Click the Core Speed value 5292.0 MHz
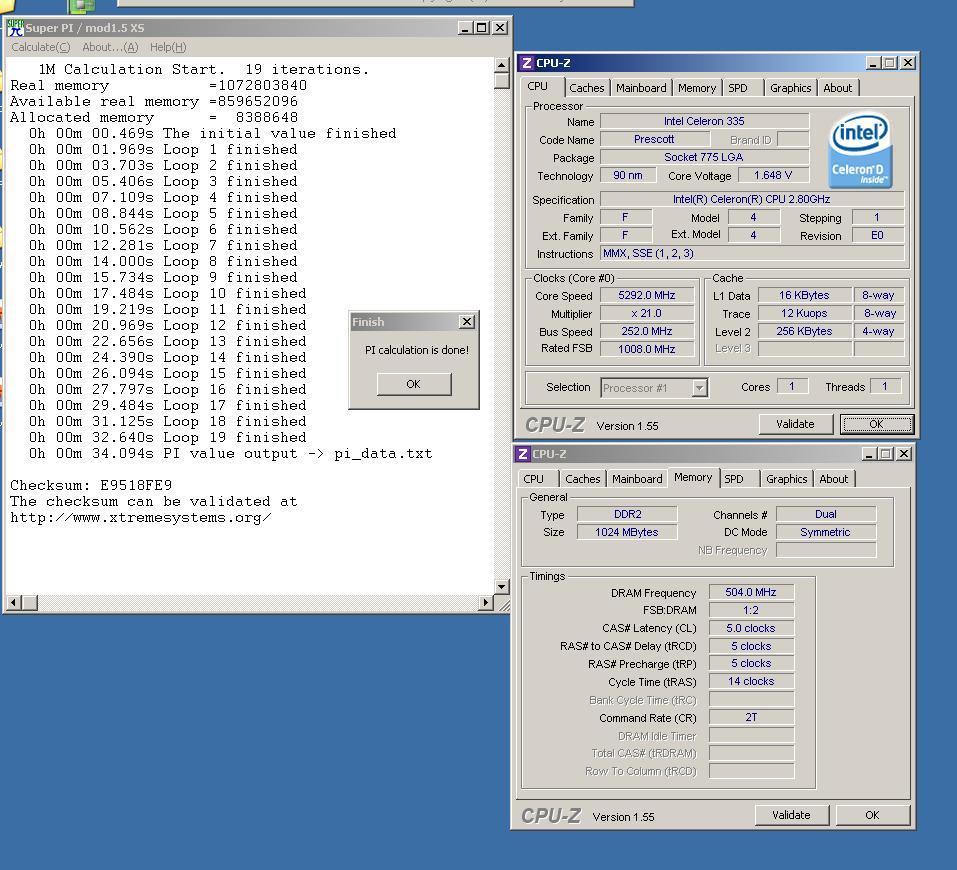Viewport: 957px width, 870px height. 647,295
